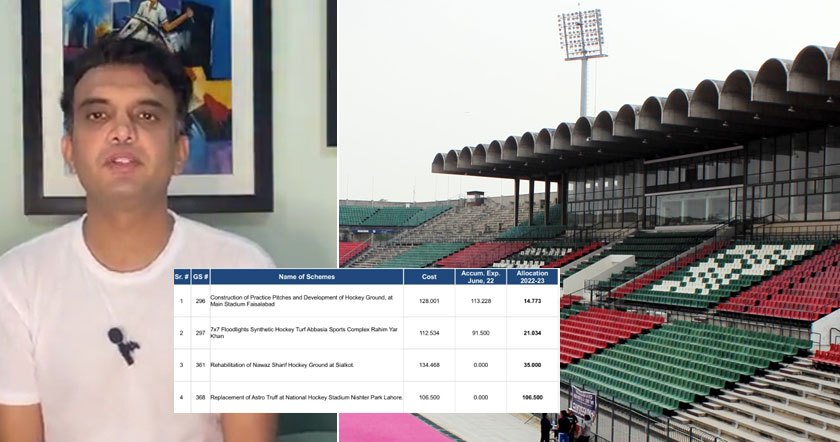Select the "Allocation 2022-23" column header
The width and height of the screenshot is (840, 442).
[532, 276]
